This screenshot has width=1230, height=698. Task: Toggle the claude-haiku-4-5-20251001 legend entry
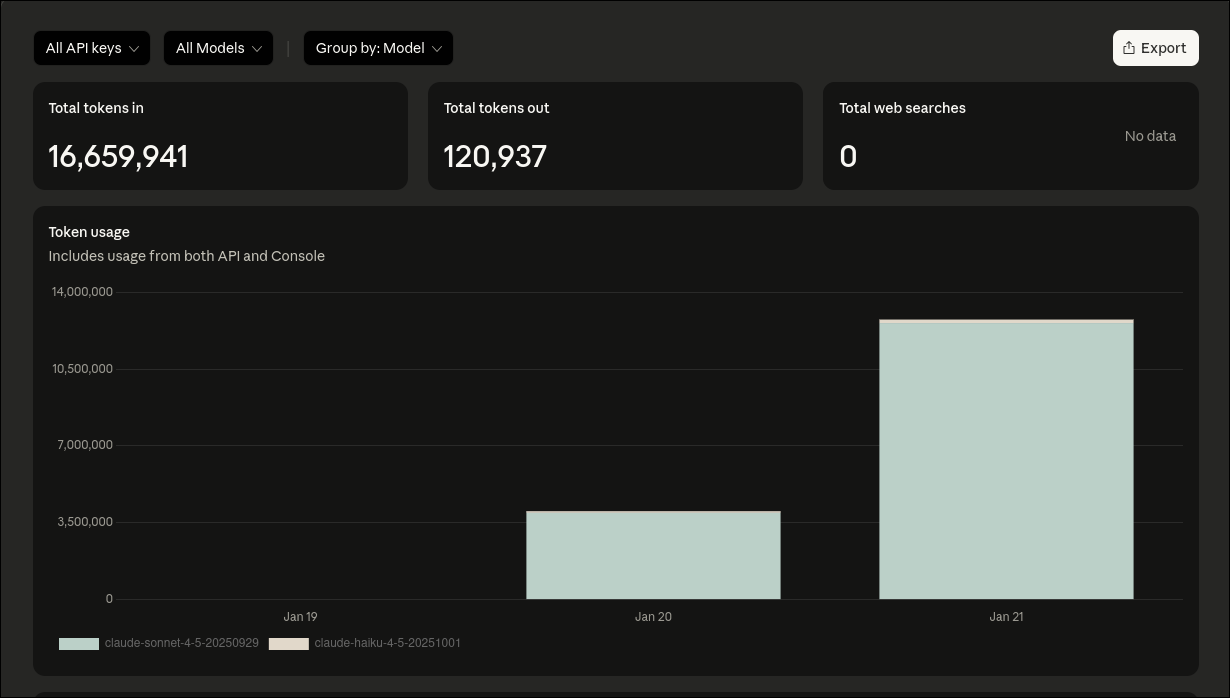pos(387,644)
